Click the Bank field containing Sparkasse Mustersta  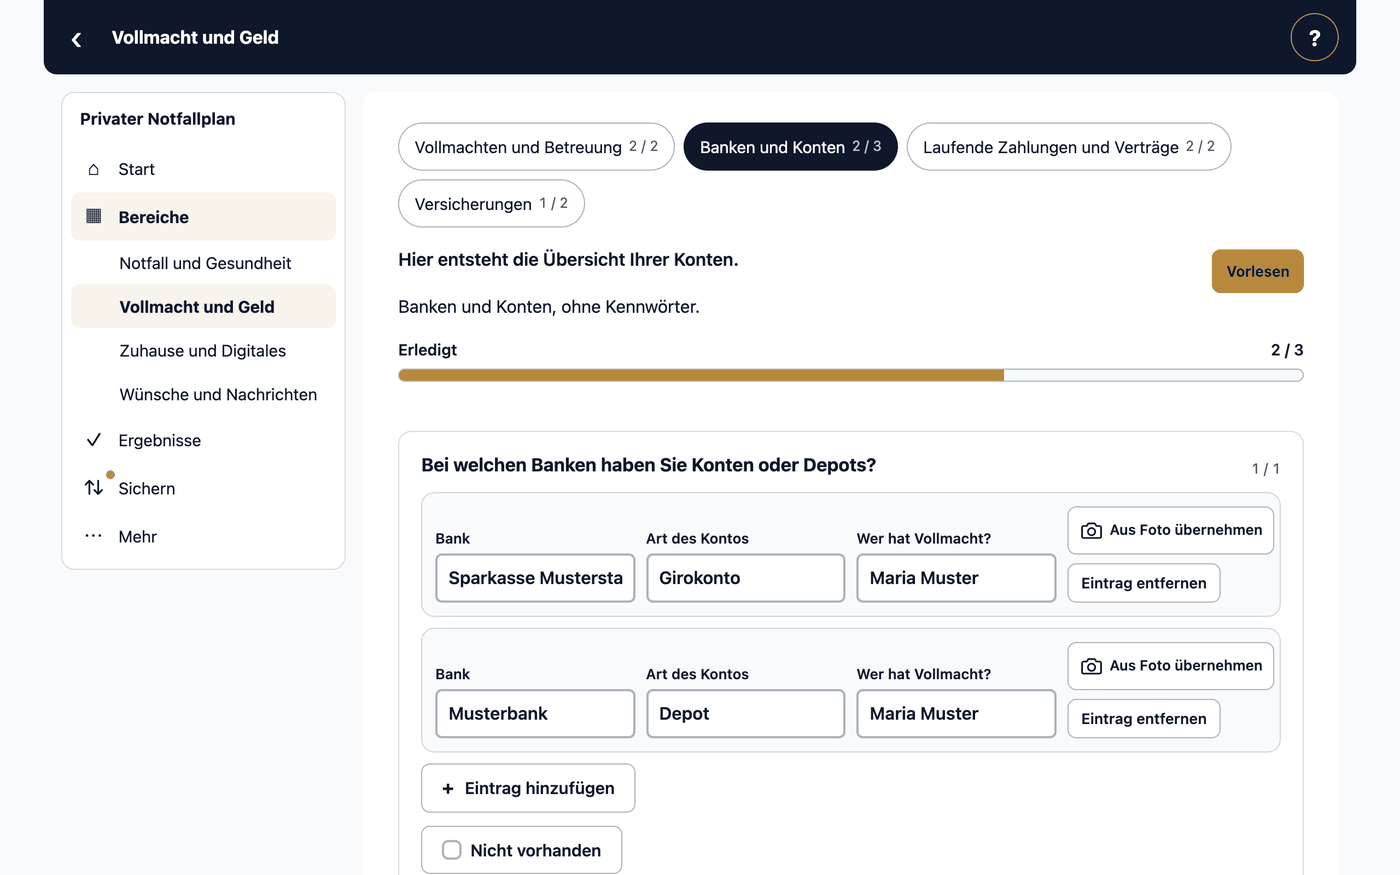tap(535, 578)
